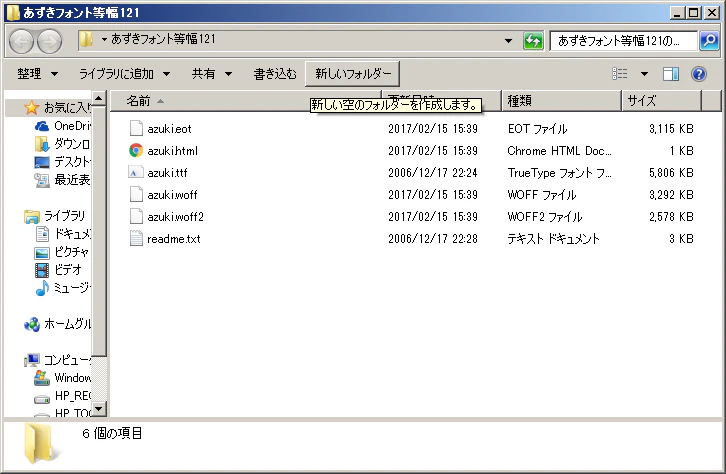Click the Desktop icon in sidebar
Image resolution: width=726 pixels, height=474 pixels.
(42, 162)
